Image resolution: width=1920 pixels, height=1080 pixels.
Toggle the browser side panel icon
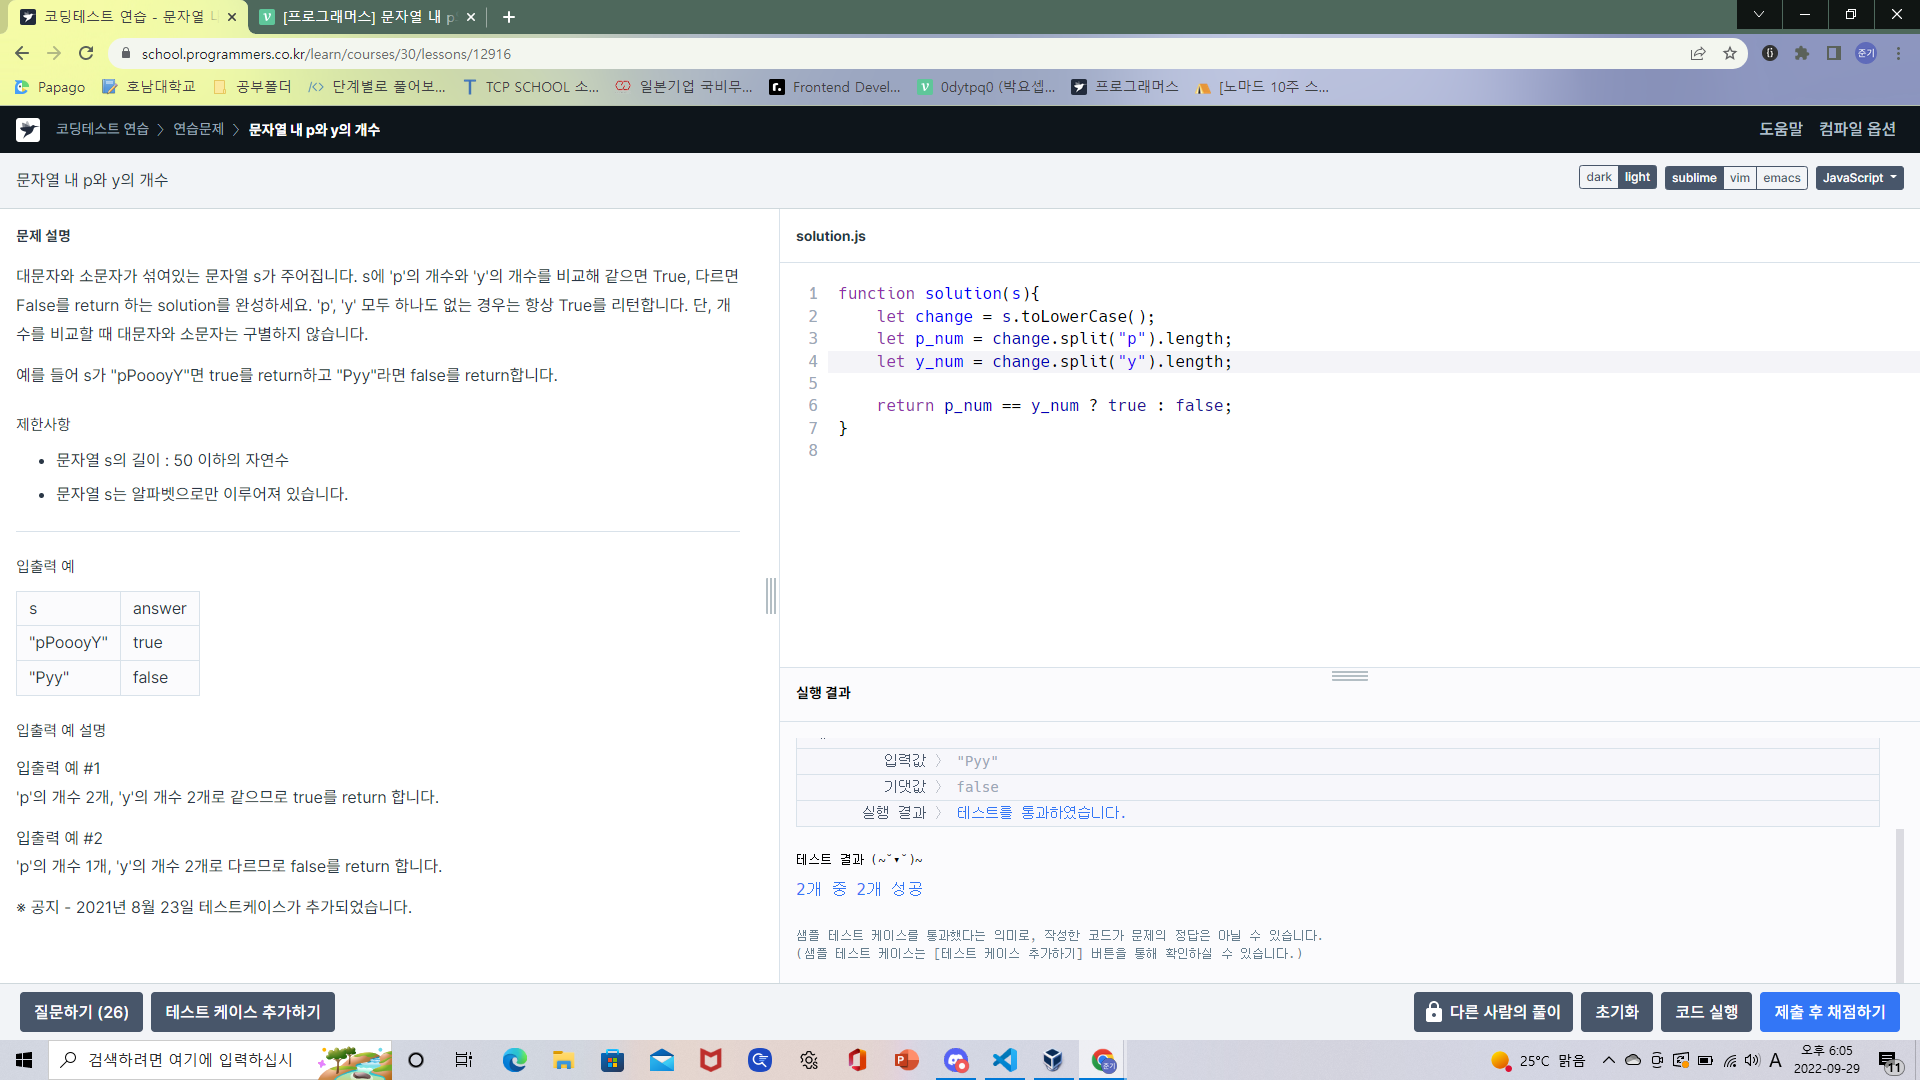pyautogui.click(x=1834, y=54)
